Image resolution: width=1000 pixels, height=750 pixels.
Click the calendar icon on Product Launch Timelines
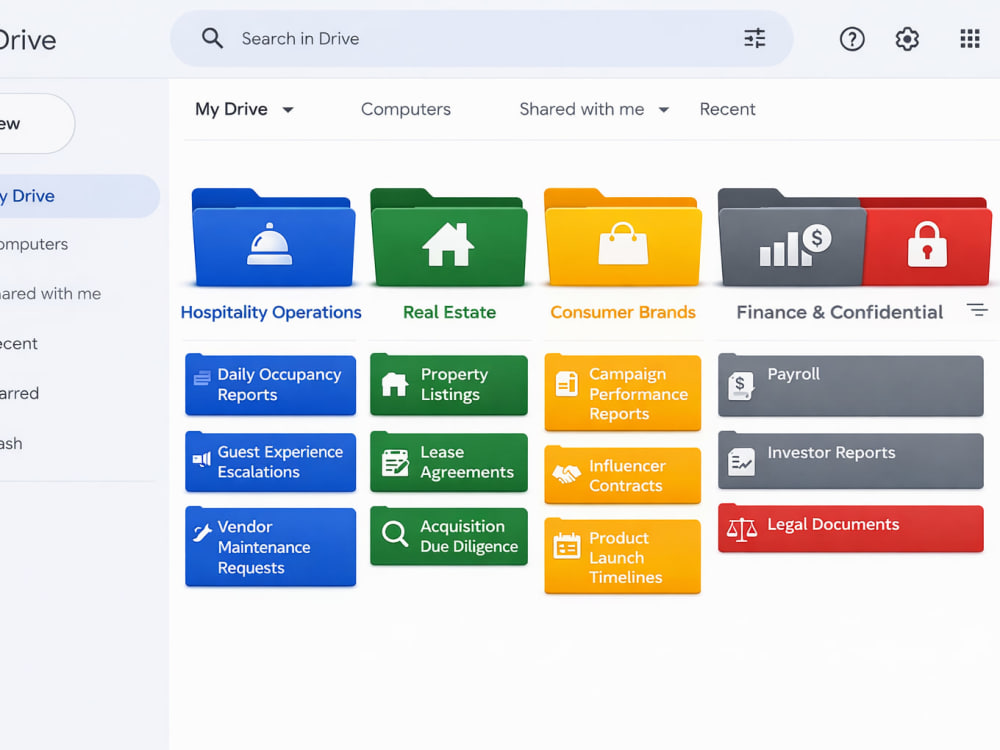click(566, 546)
